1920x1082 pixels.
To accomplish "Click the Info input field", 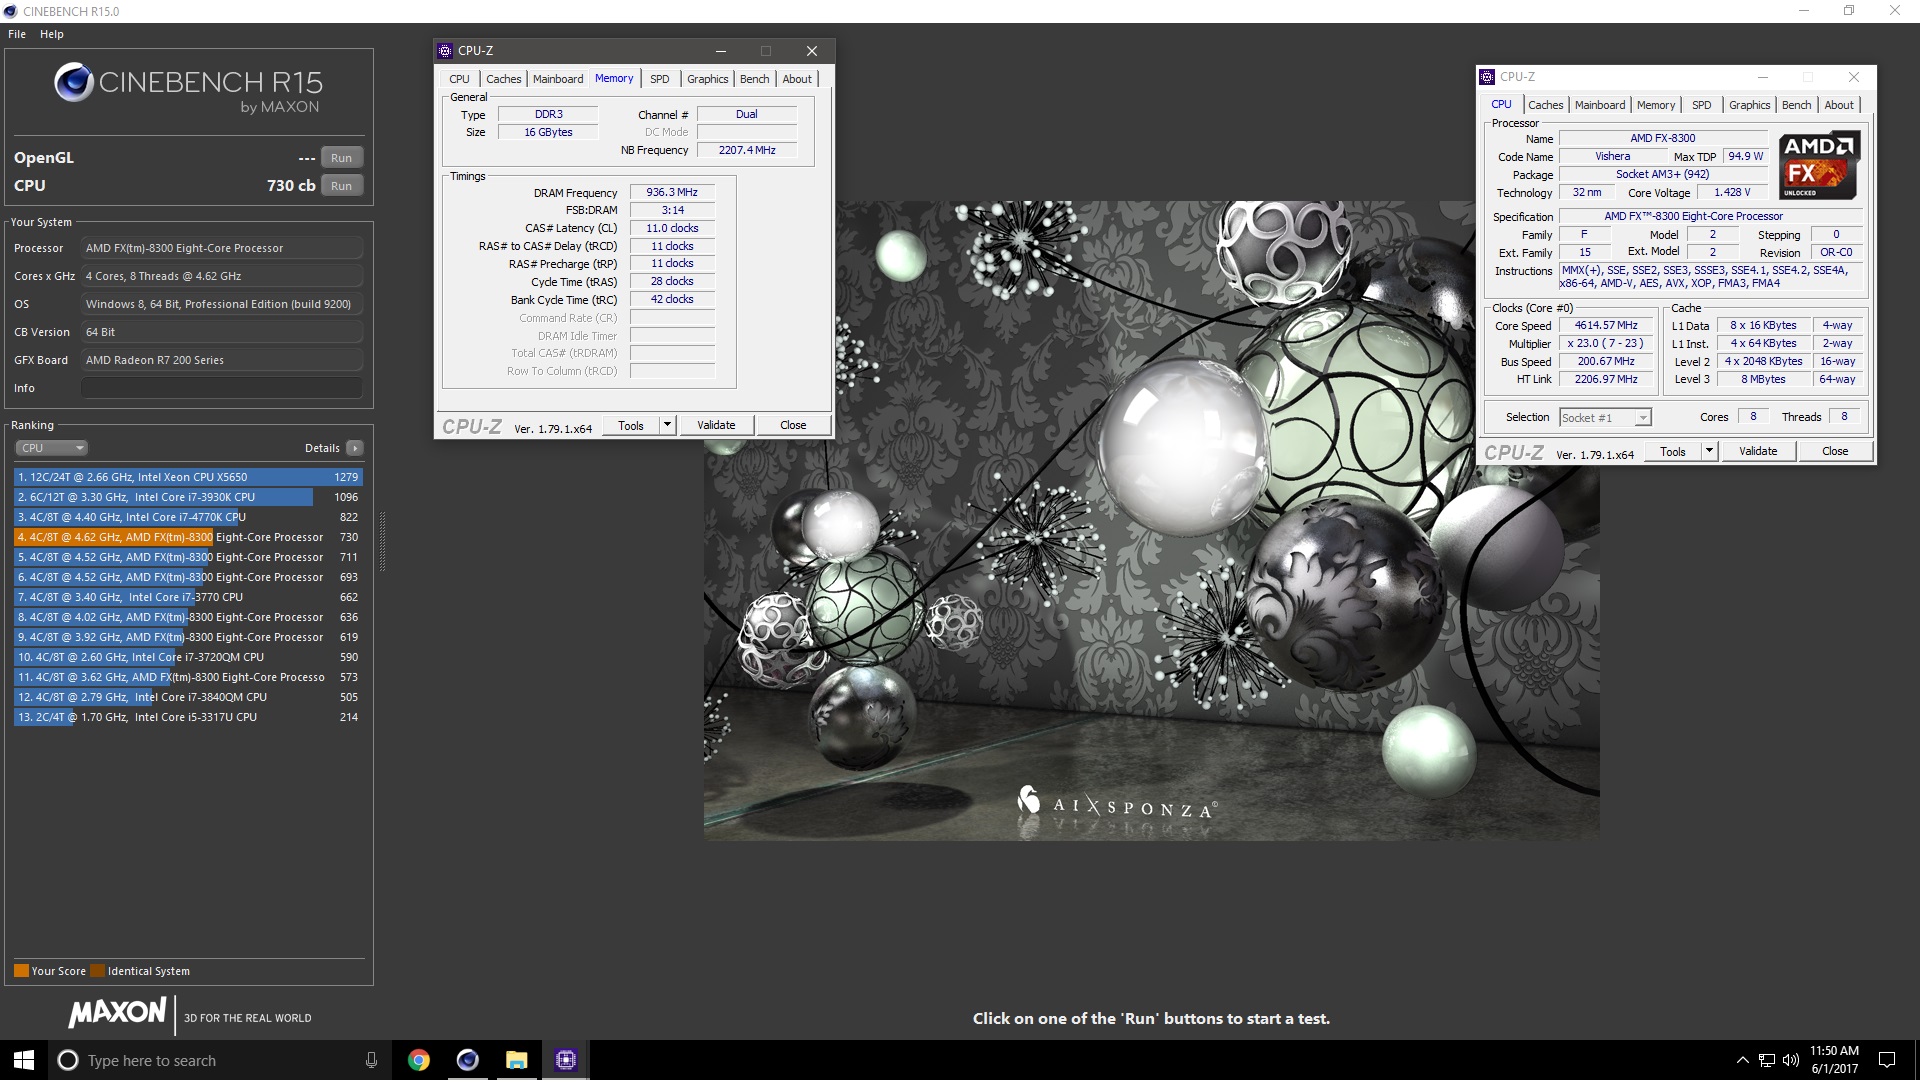I will pyautogui.click(x=221, y=388).
